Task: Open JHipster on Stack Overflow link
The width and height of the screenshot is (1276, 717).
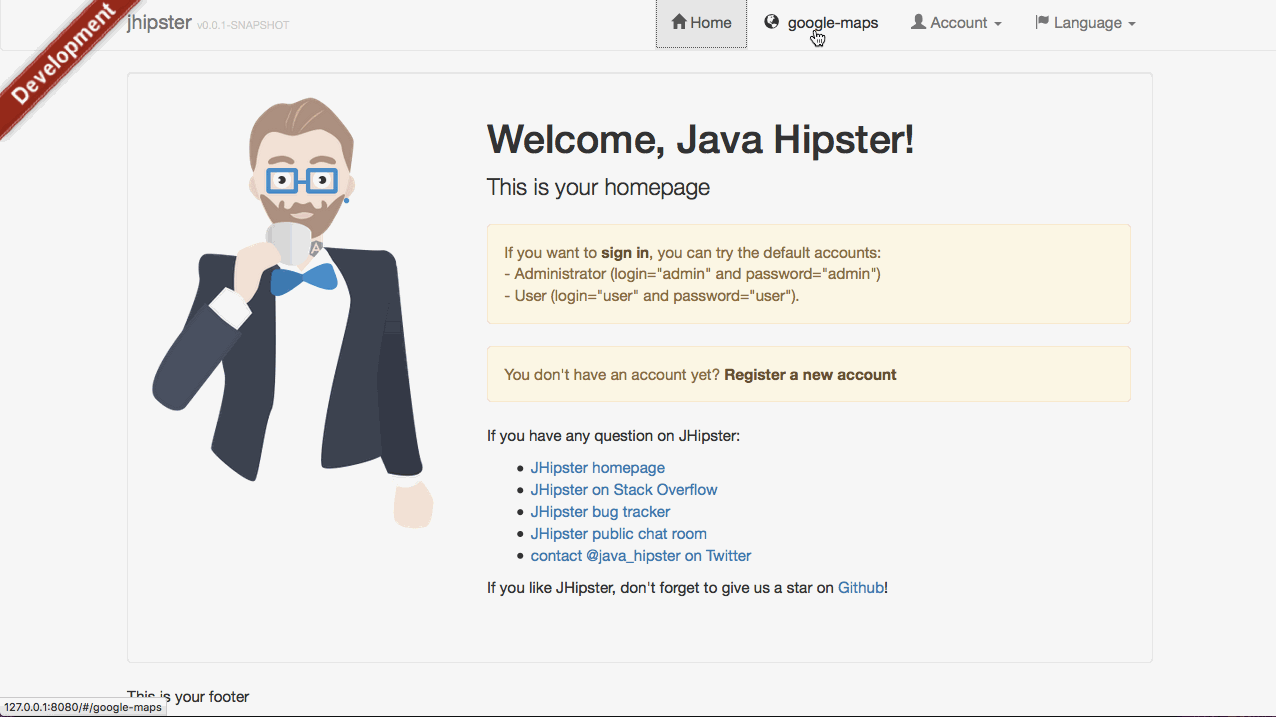Action: click(x=624, y=490)
